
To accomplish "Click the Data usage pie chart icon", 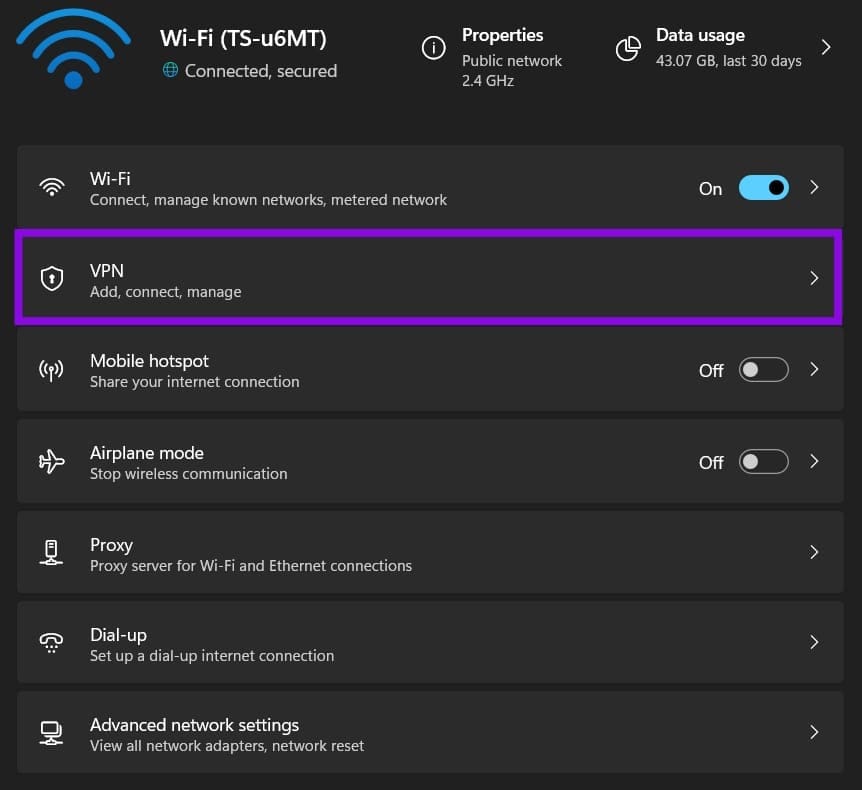I will point(628,49).
